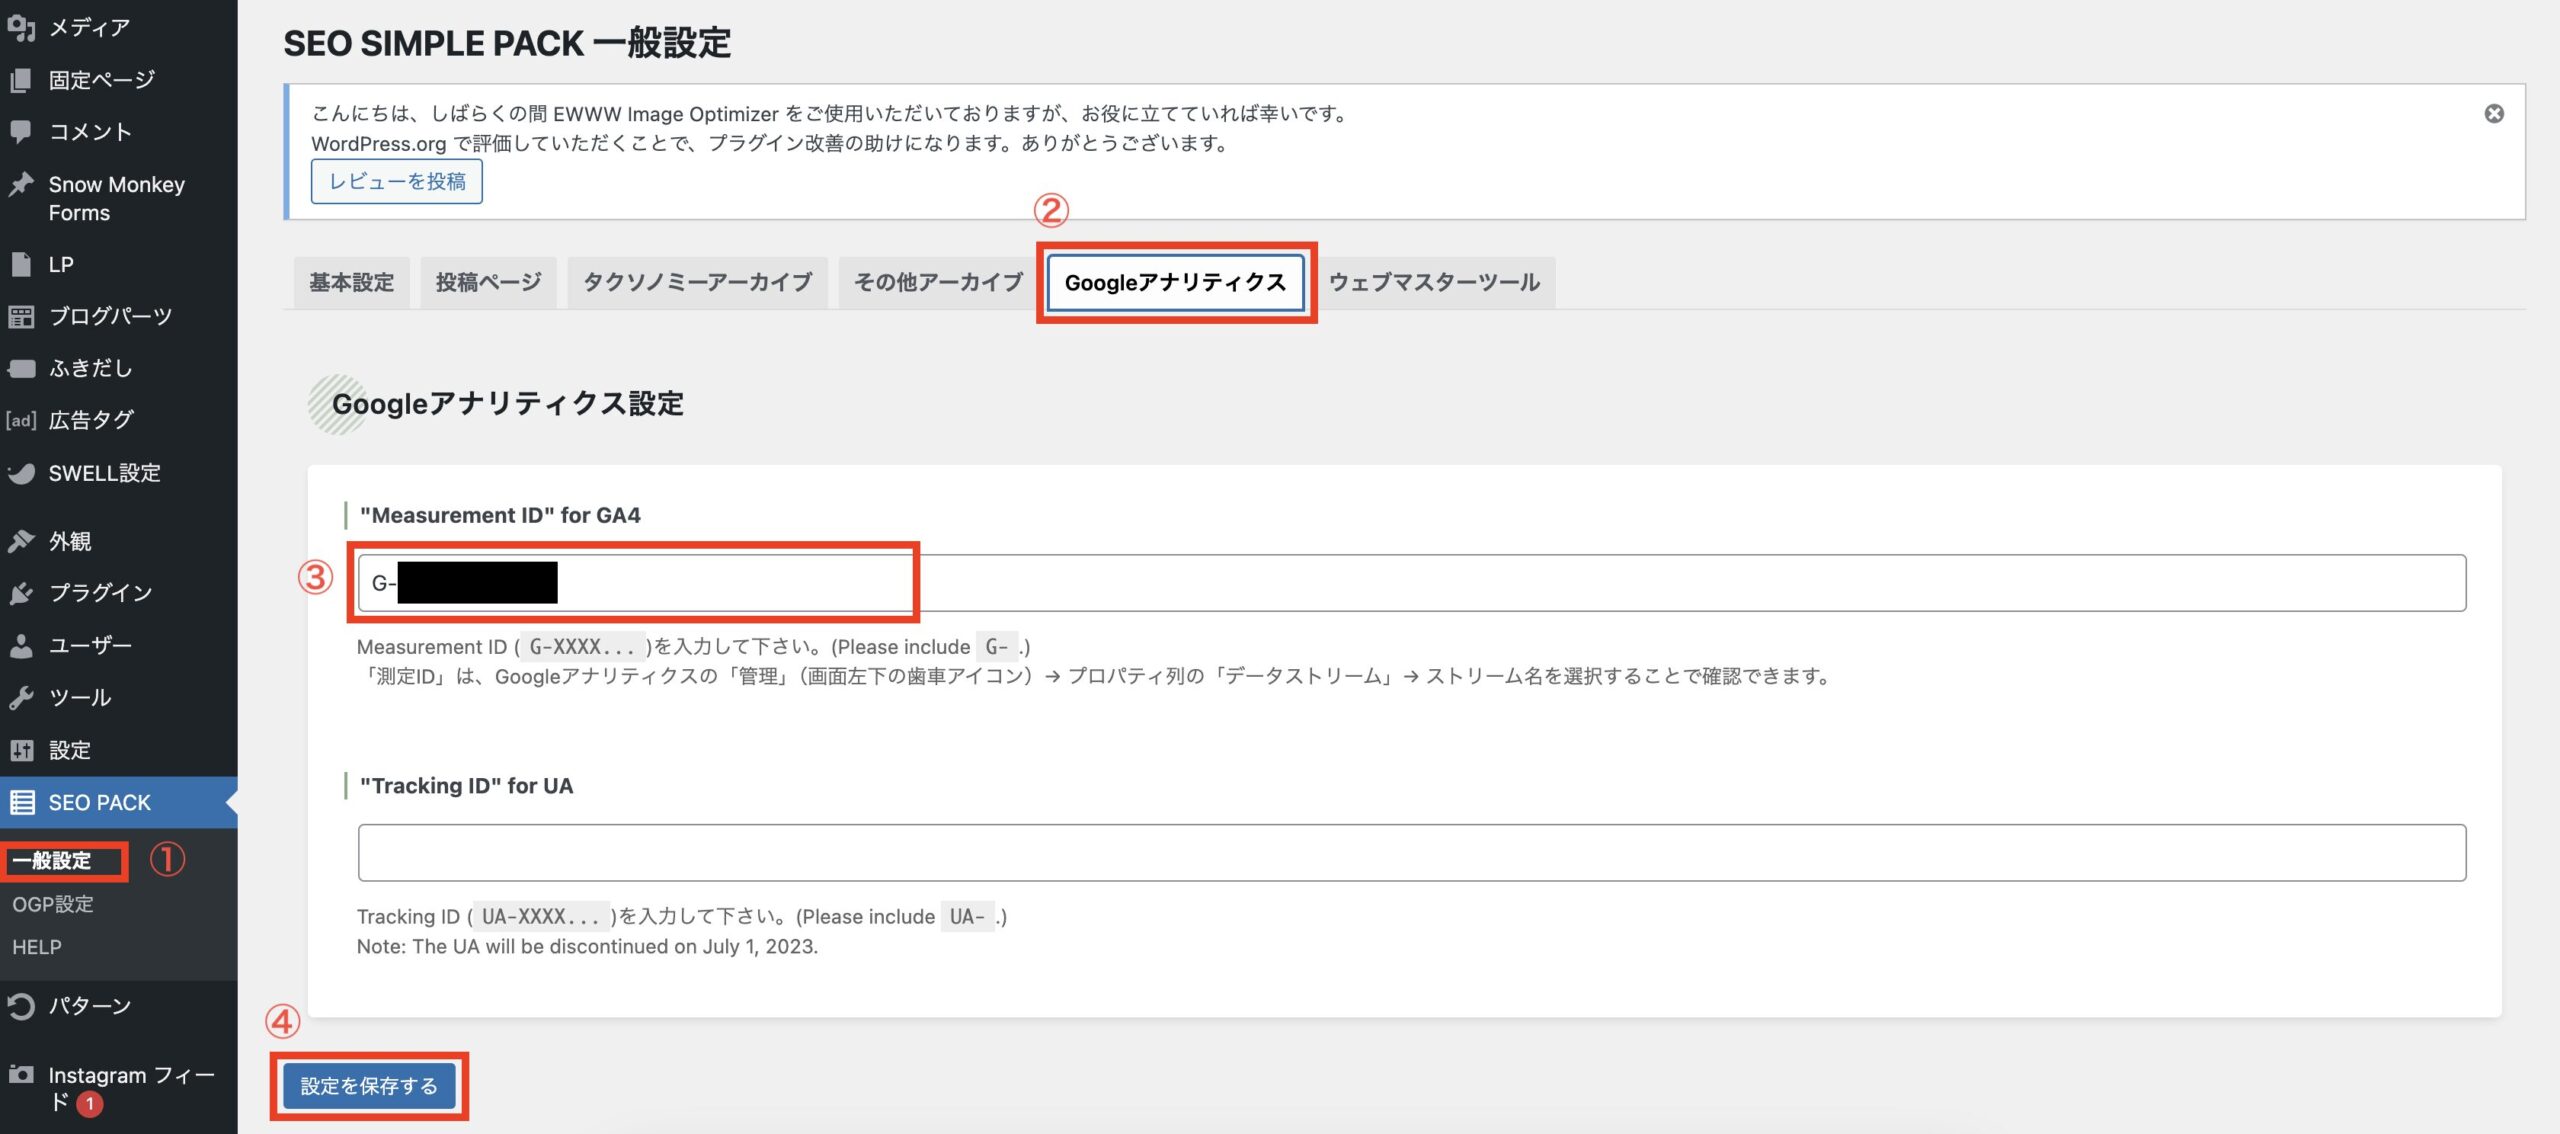The image size is (2560, 1134).
Task: Open the ブログパーツ menu
Action: (119, 317)
